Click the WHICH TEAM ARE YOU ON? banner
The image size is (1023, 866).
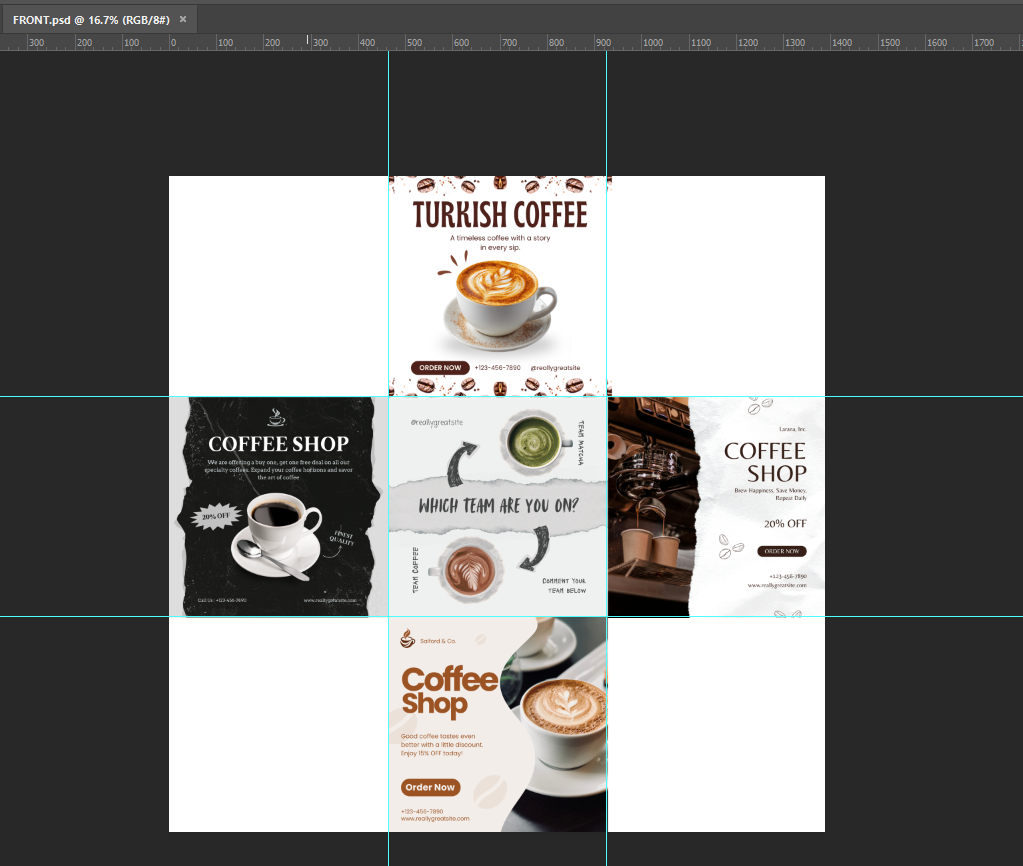click(x=498, y=506)
